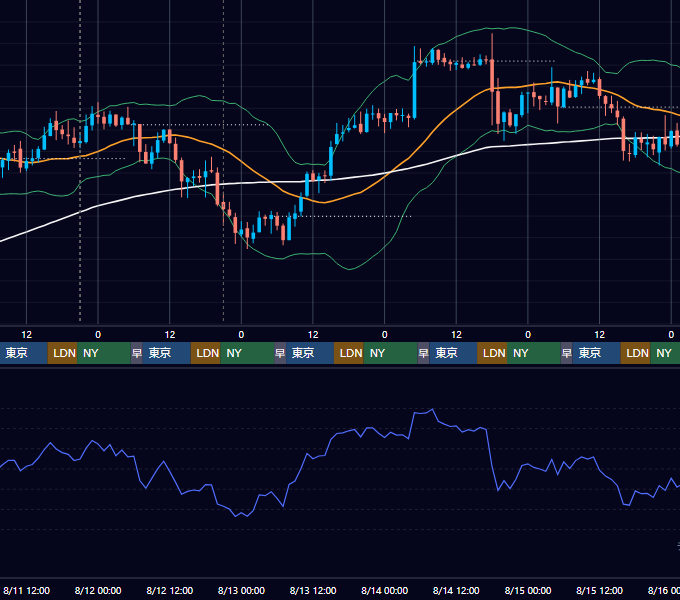
Task: Click the 8/11 12:00 date label
Action: point(26,590)
